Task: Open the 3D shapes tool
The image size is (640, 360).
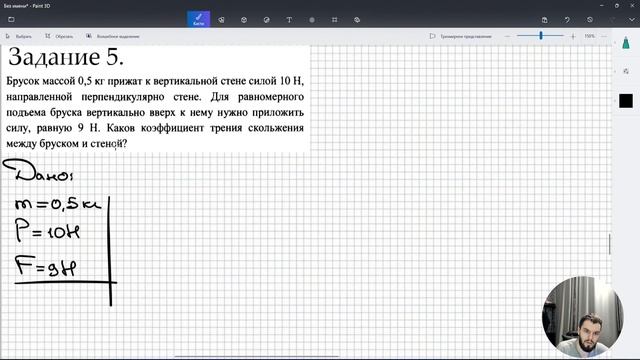Action: (x=244, y=20)
